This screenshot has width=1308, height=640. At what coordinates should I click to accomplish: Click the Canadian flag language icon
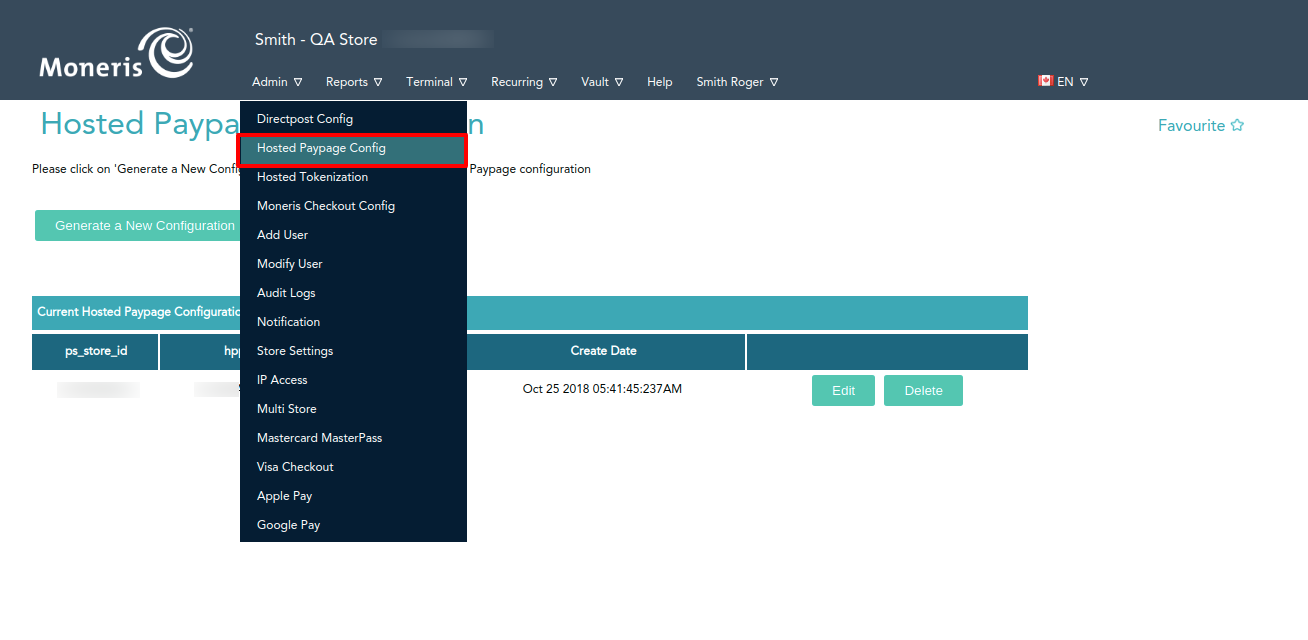1045,81
